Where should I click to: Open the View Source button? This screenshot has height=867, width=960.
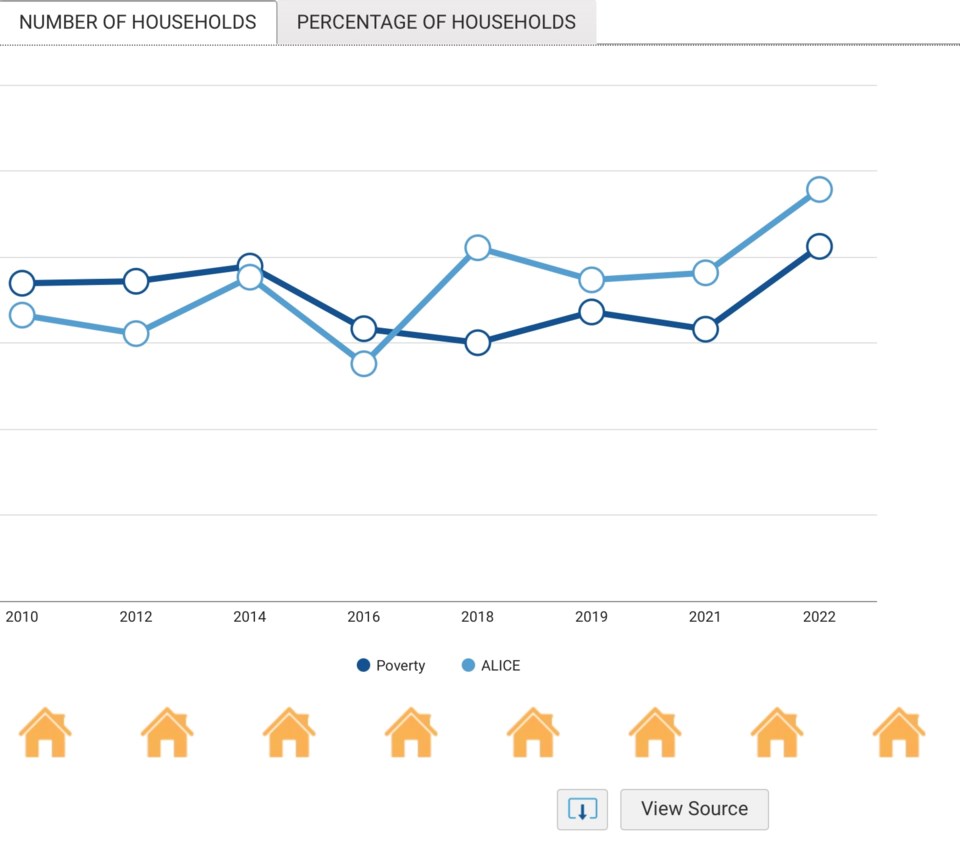(694, 809)
